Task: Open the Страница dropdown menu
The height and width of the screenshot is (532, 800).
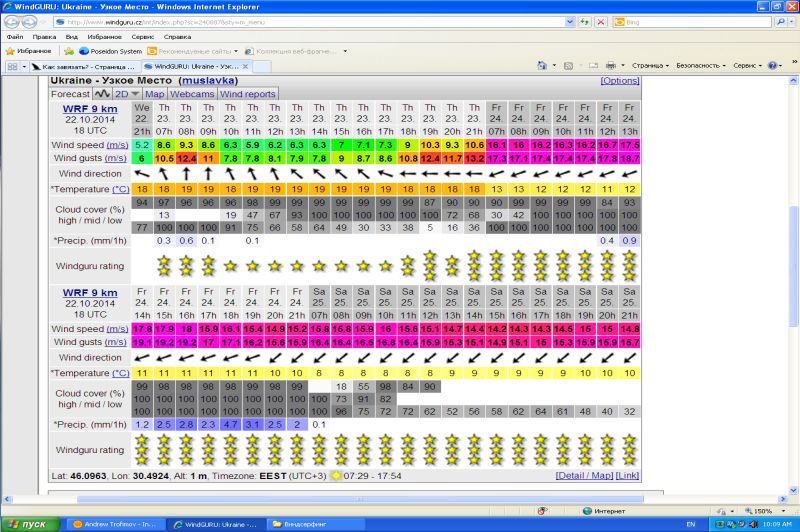Action: click(x=650, y=65)
